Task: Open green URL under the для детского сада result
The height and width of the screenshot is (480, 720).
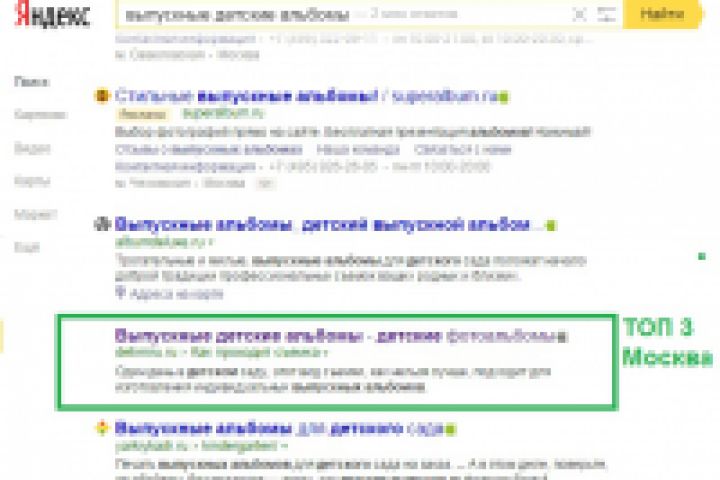Action: pos(201,445)
